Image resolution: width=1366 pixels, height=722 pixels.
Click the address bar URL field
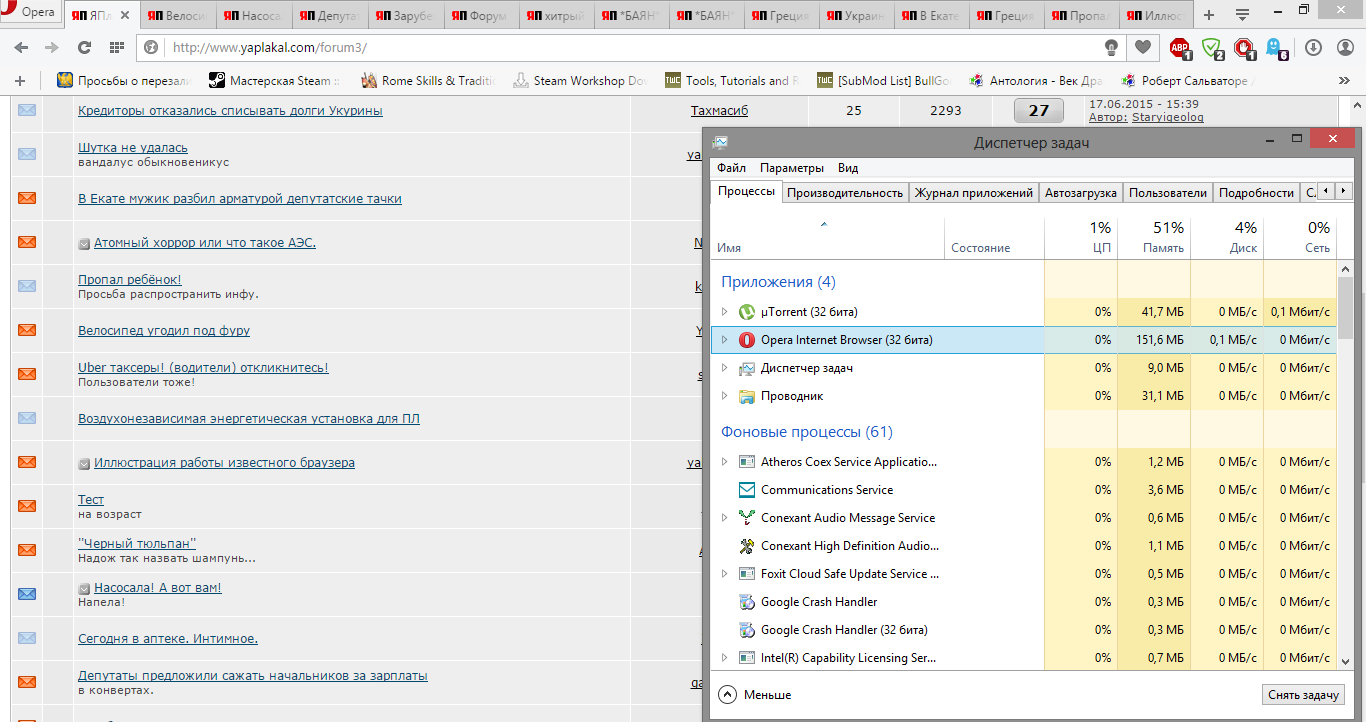point(630,47)
